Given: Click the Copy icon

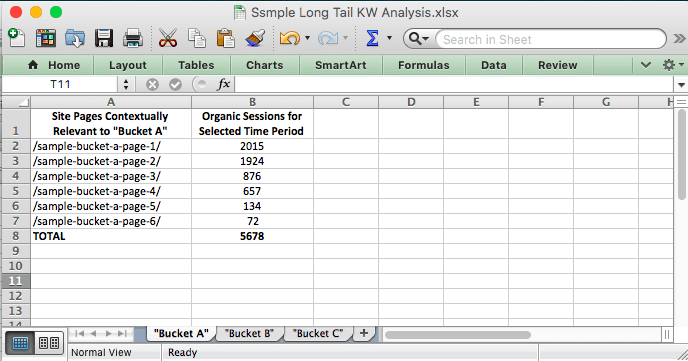Looking at the screenshot, I should pyautogui.click(x=197, y=38).
